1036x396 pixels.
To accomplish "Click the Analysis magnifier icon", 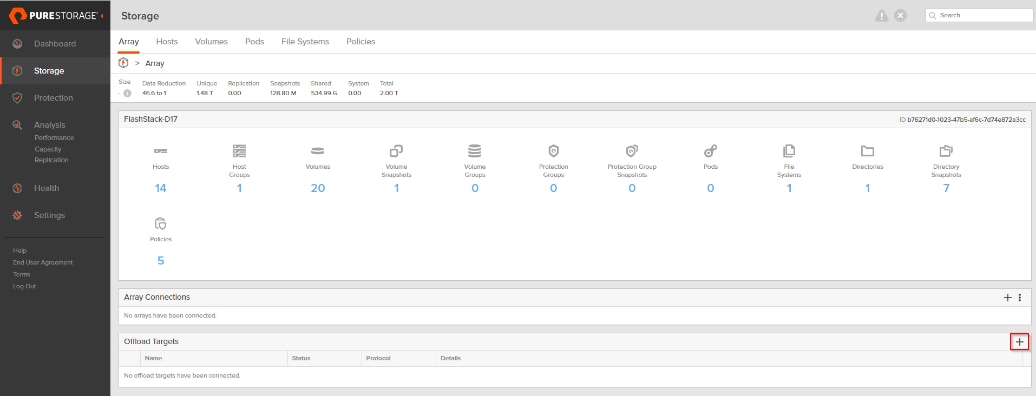I will pos(18,125).
